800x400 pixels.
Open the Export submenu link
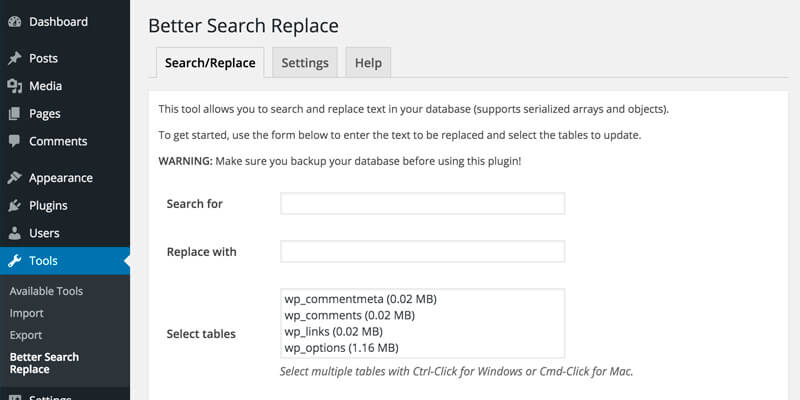[26, 335]
